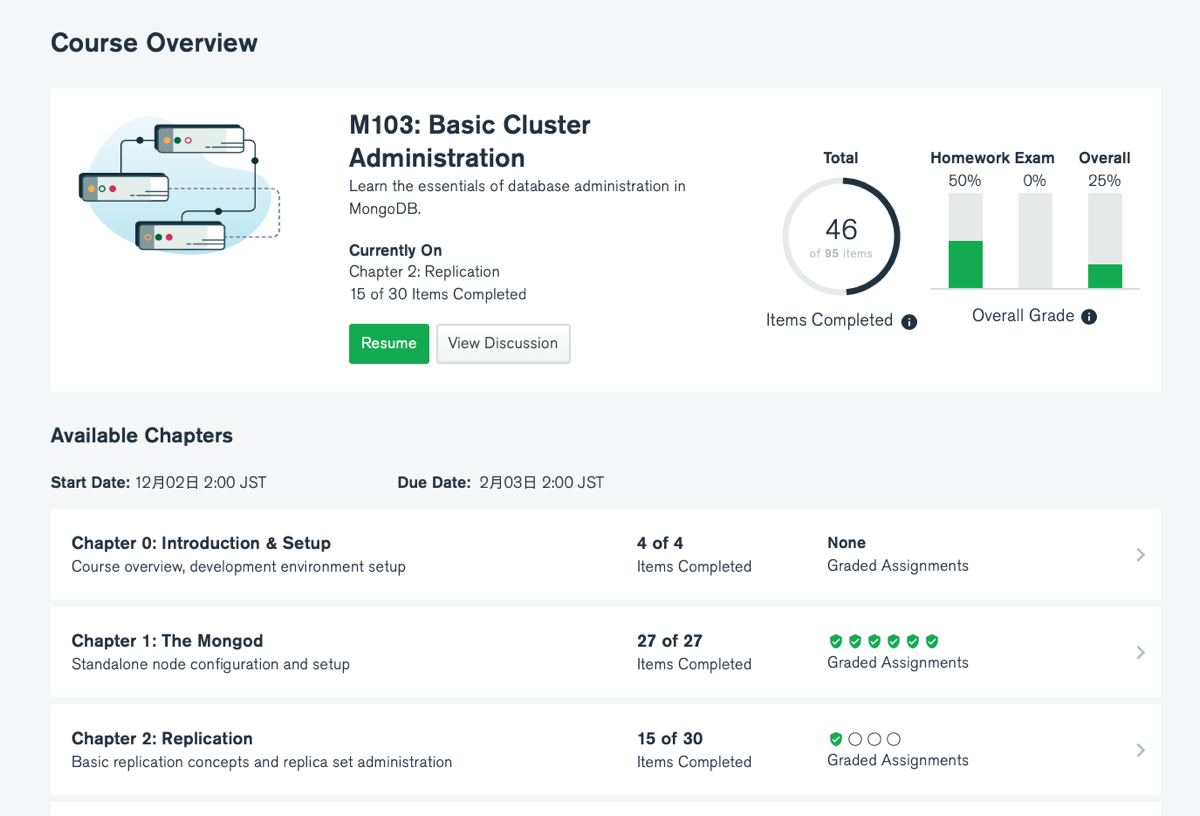Click the first empty circle in Chapter 2

855,739
